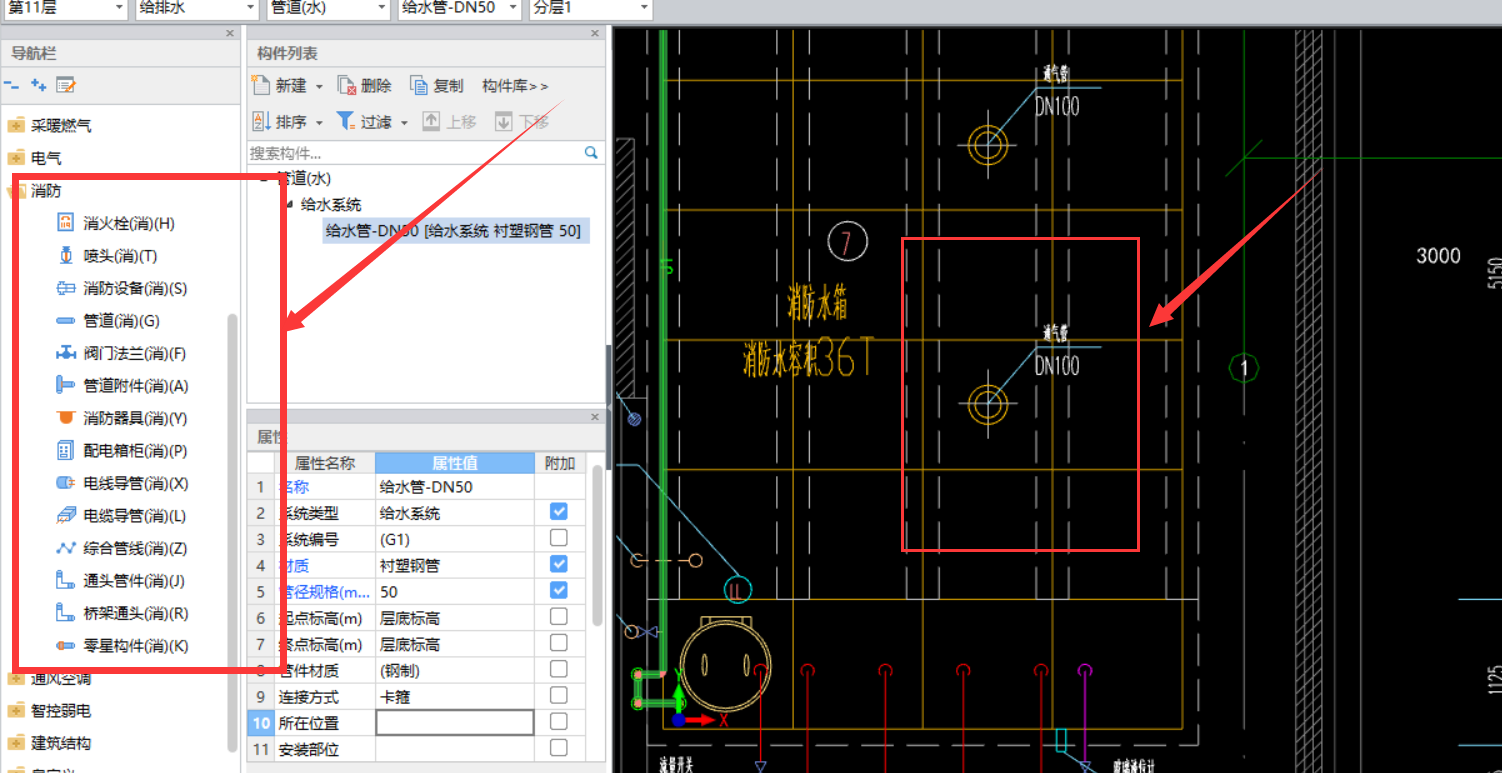
Task: Check 附加 checkbox for 系统编号 row
Action: tap(559, 538)
